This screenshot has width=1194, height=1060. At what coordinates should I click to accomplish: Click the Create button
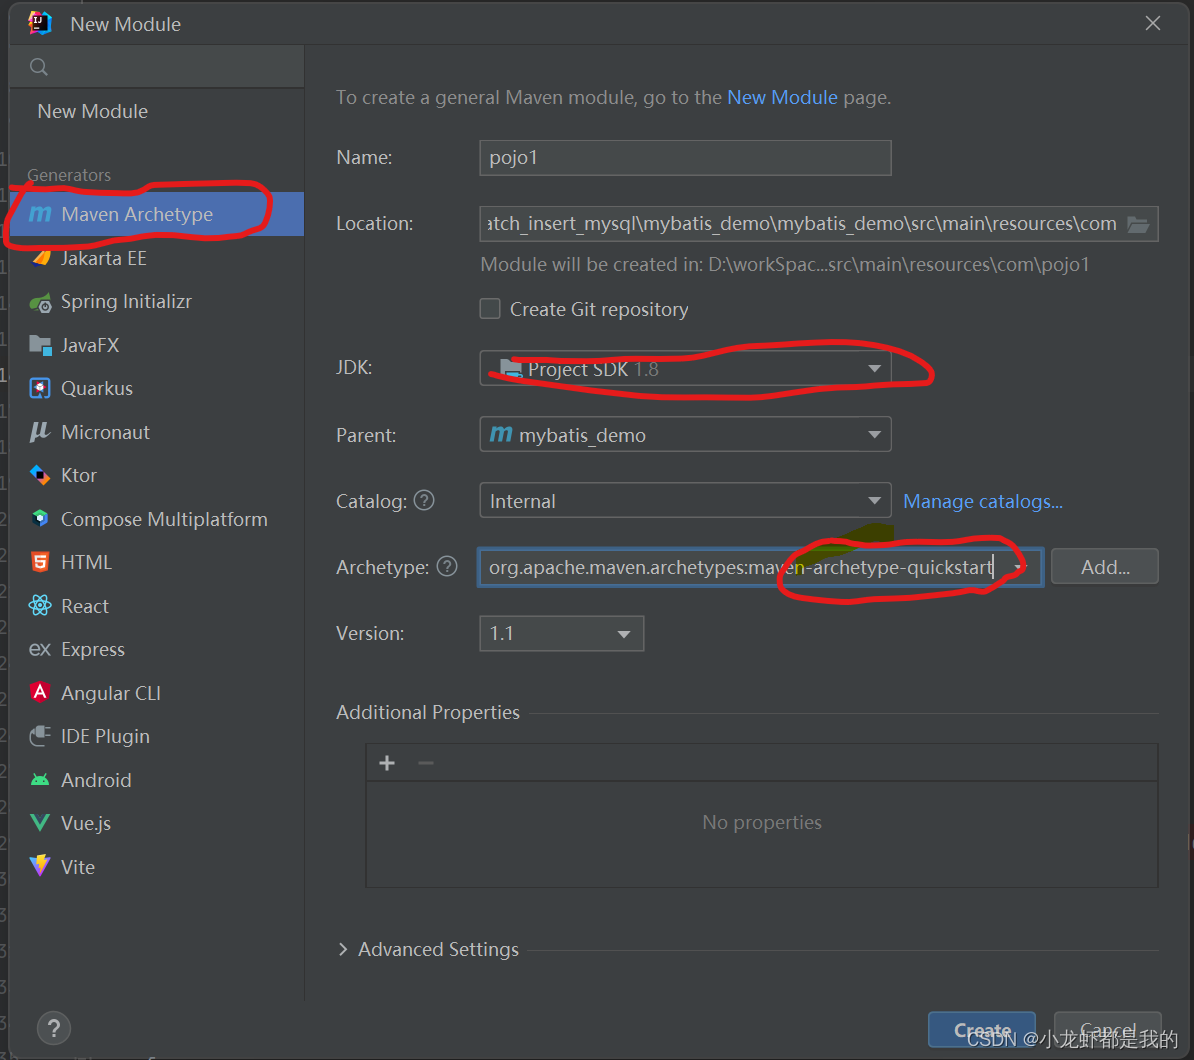(x=982, y=1030)
